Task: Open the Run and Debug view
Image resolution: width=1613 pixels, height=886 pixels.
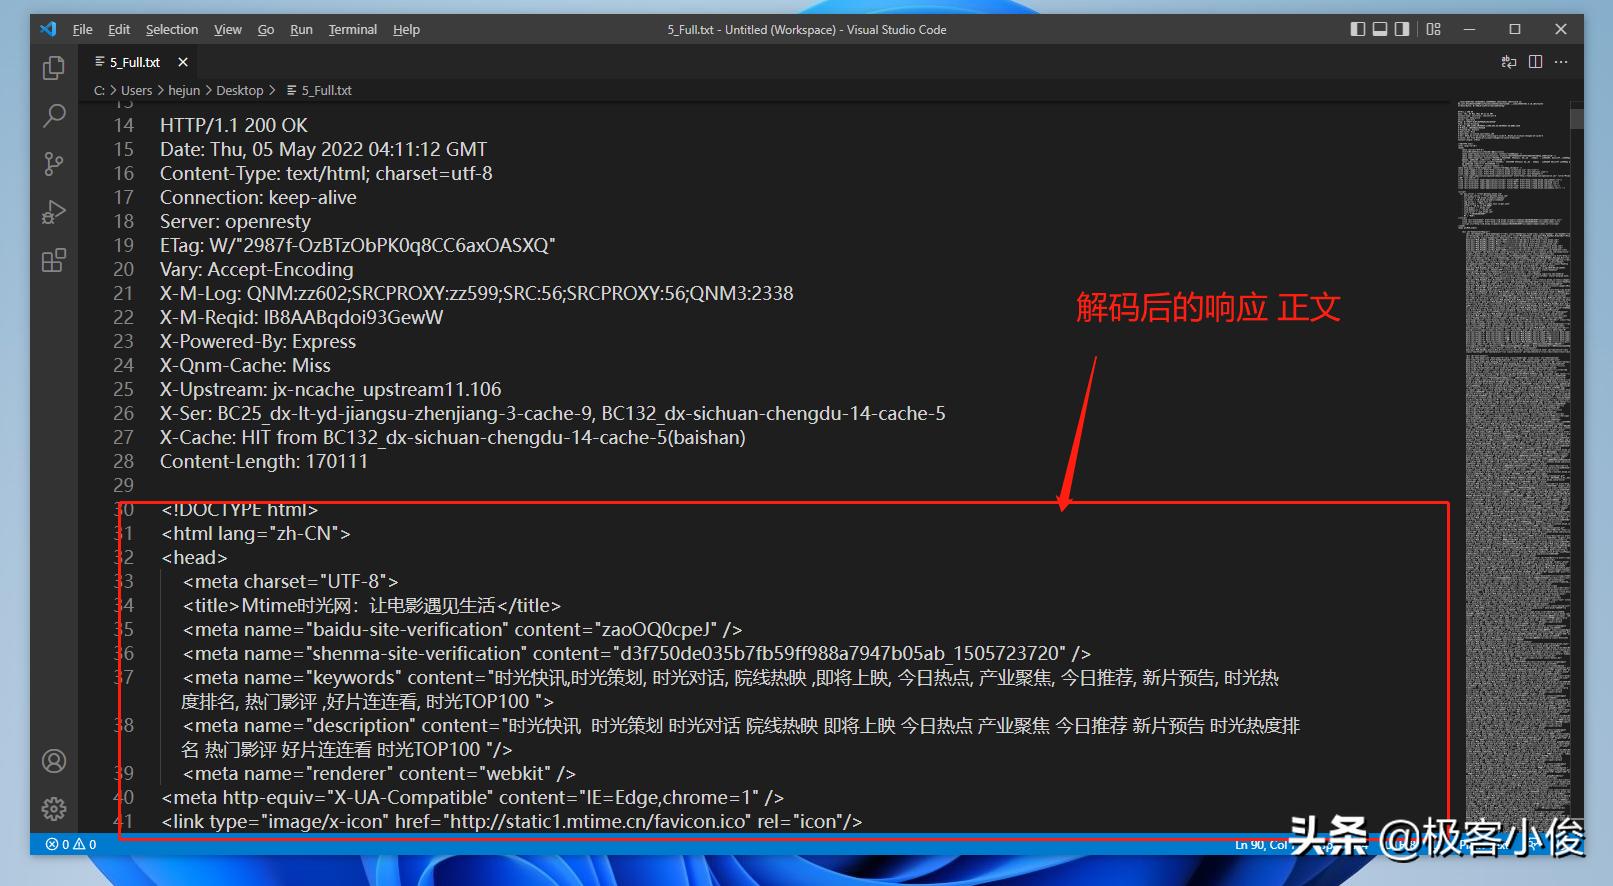Action: [x=54, y=212]
